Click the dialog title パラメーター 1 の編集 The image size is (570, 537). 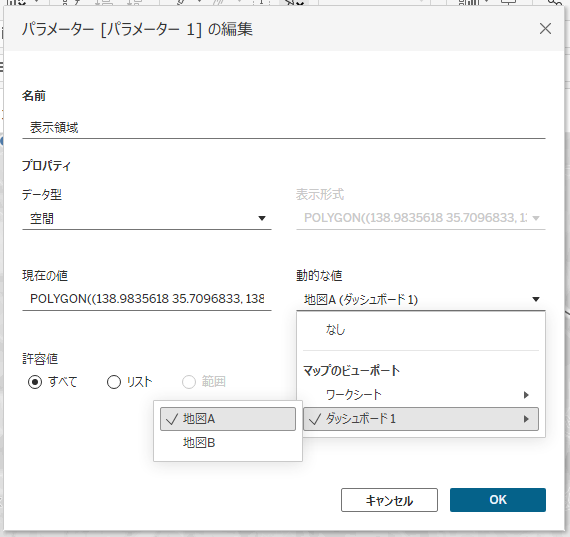[137, 29]
